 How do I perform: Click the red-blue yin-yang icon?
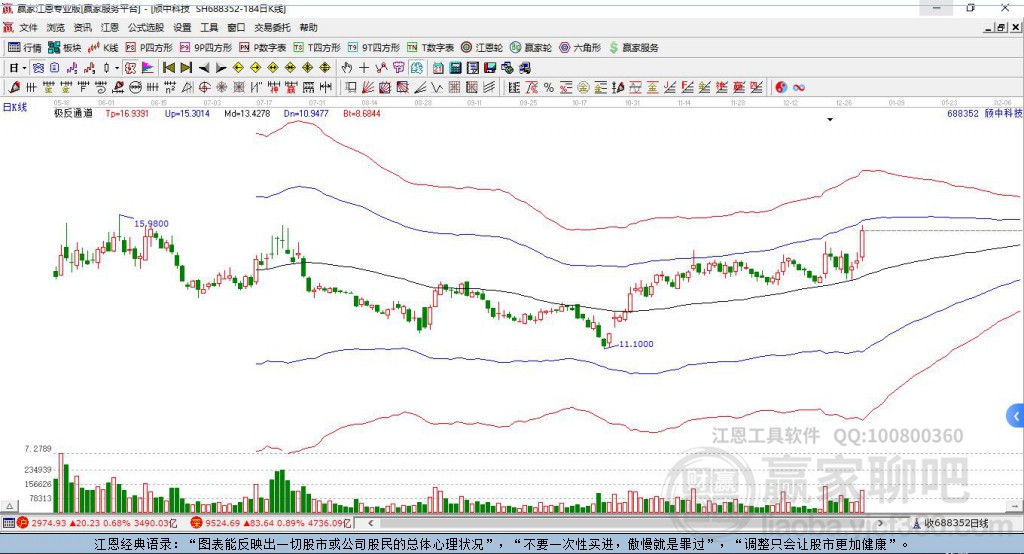point(781,88)
